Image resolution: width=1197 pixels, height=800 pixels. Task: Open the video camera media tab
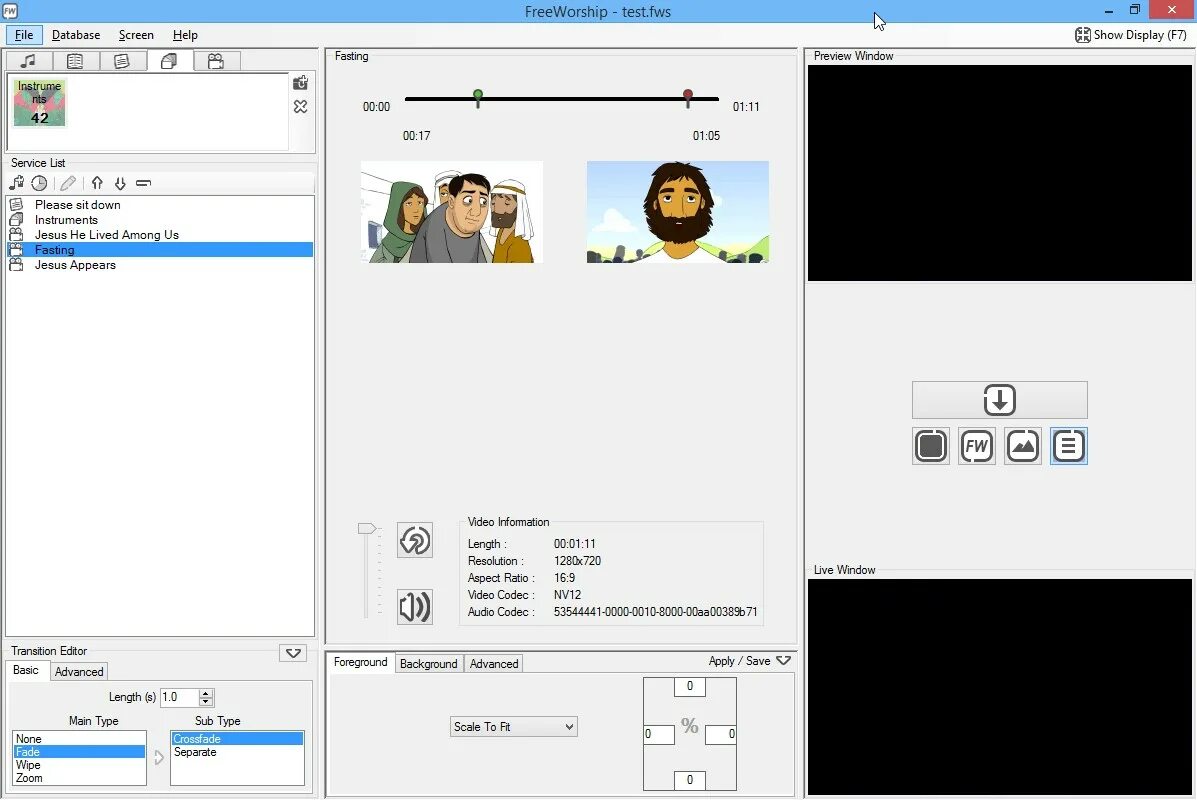(216, 61)
